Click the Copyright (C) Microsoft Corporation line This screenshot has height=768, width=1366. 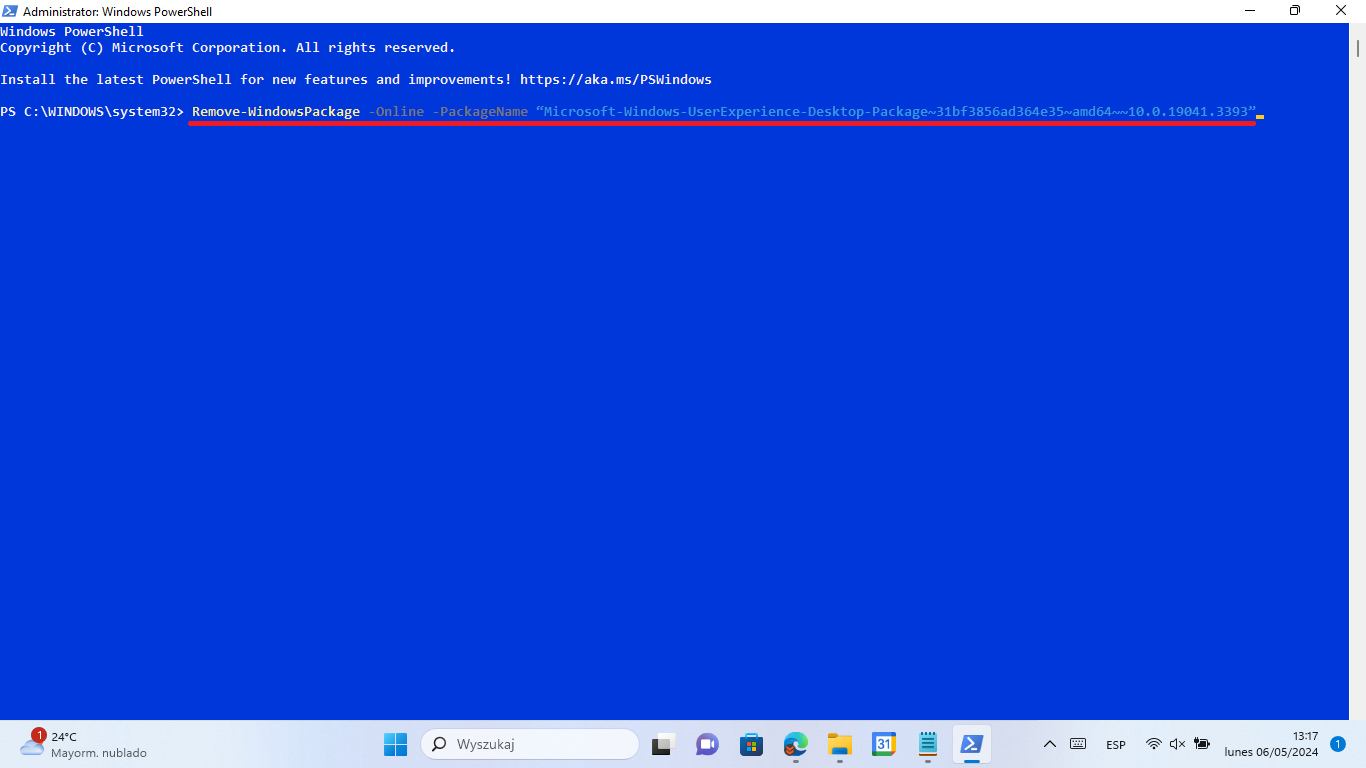coord(228,48)
